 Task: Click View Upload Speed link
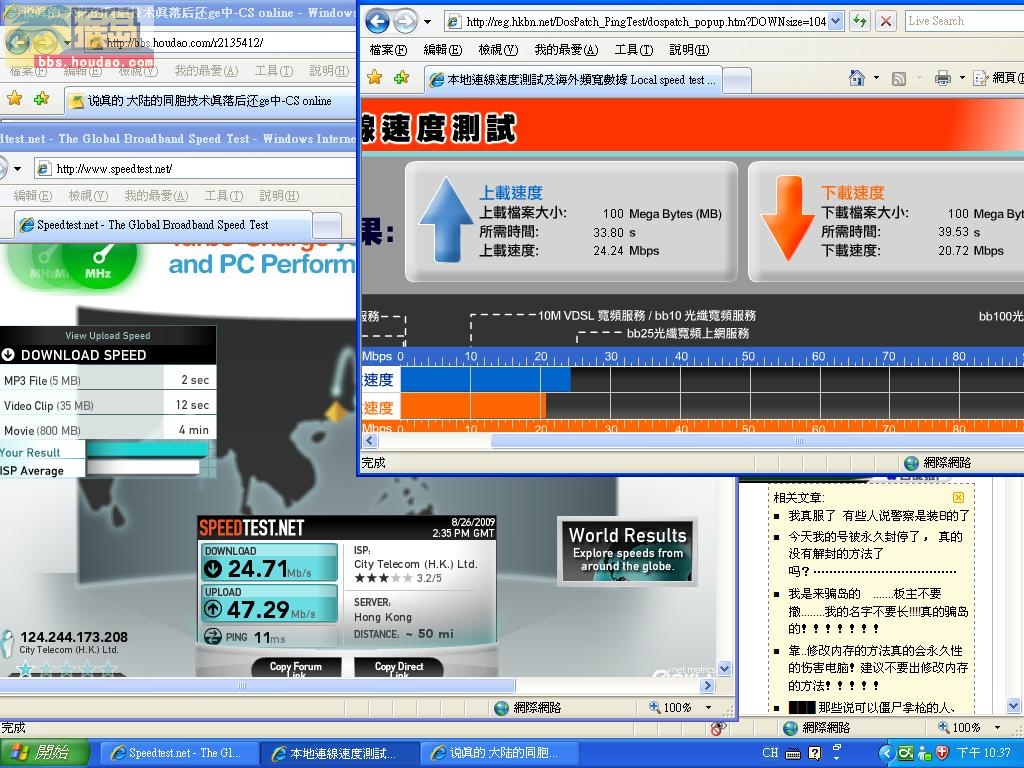coord(108,336)
